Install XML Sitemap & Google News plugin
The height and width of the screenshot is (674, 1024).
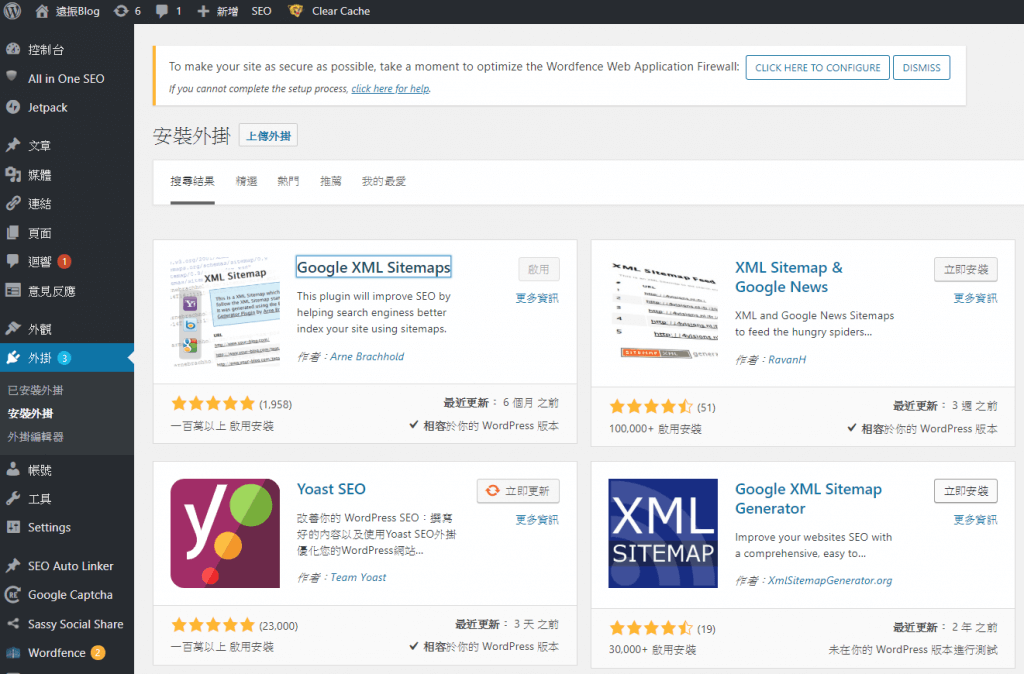(966, 269)
